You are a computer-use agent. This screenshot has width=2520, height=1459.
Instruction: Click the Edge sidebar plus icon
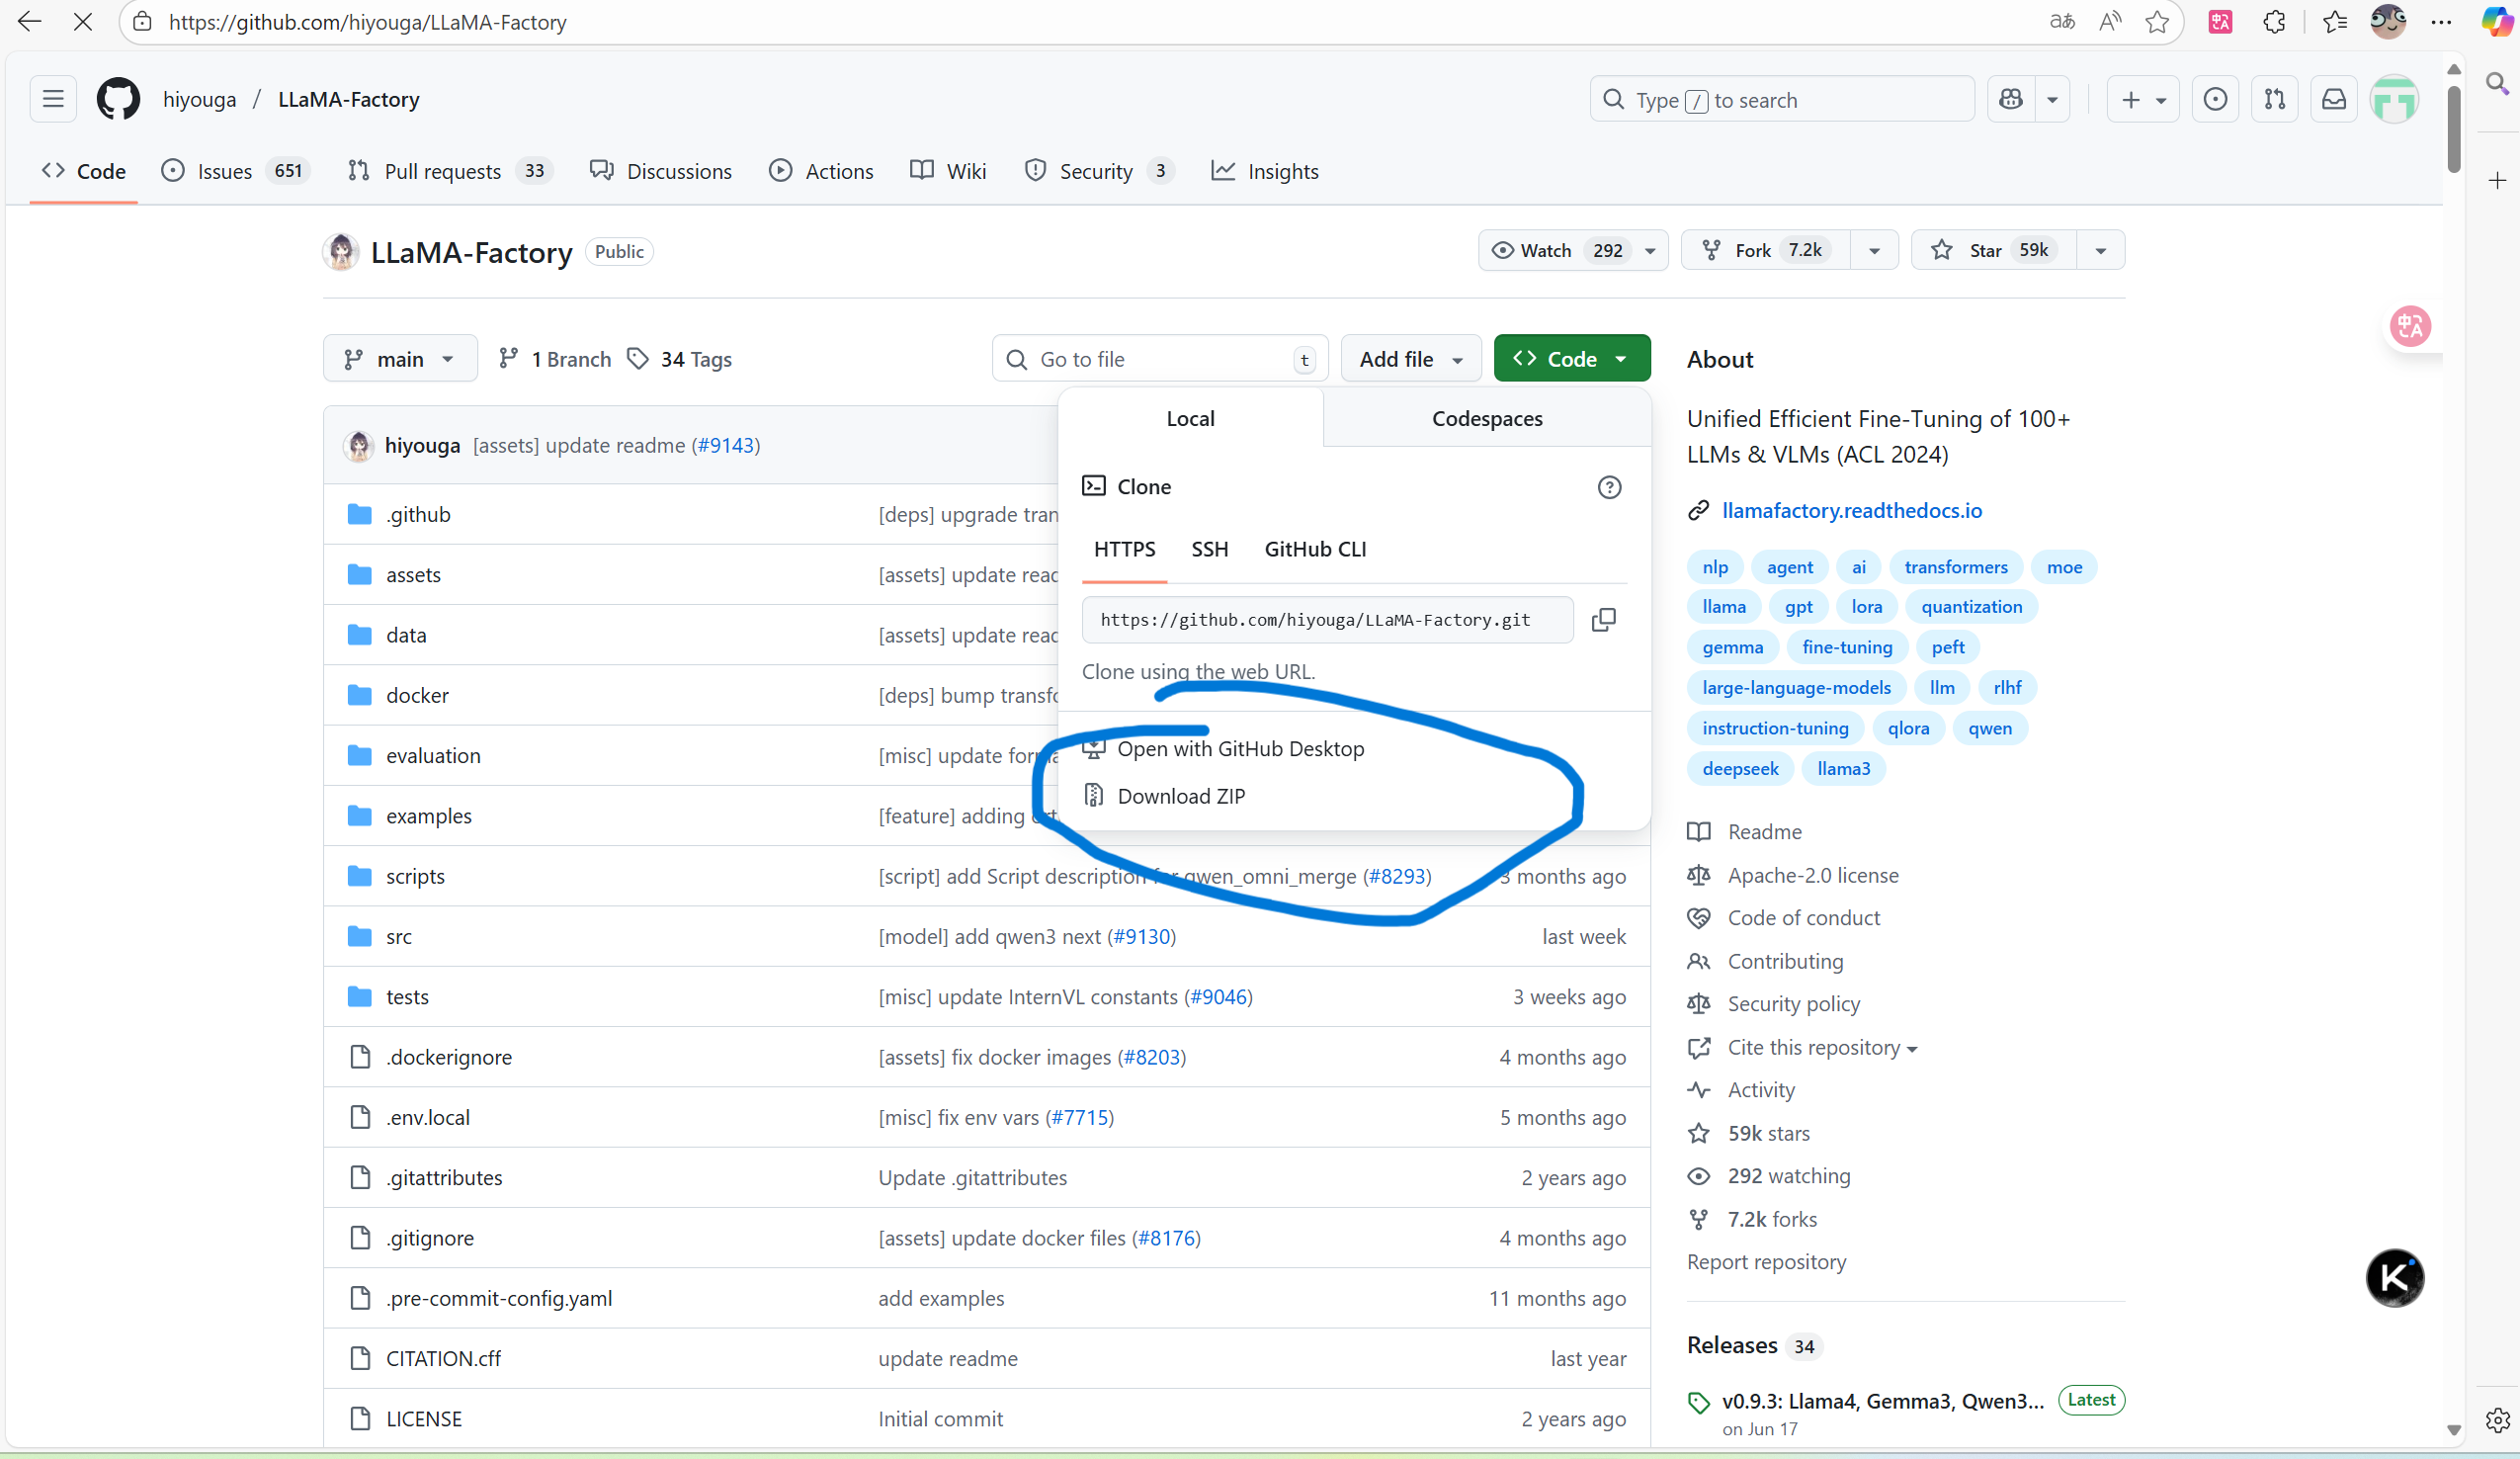tap(2497, 180)
